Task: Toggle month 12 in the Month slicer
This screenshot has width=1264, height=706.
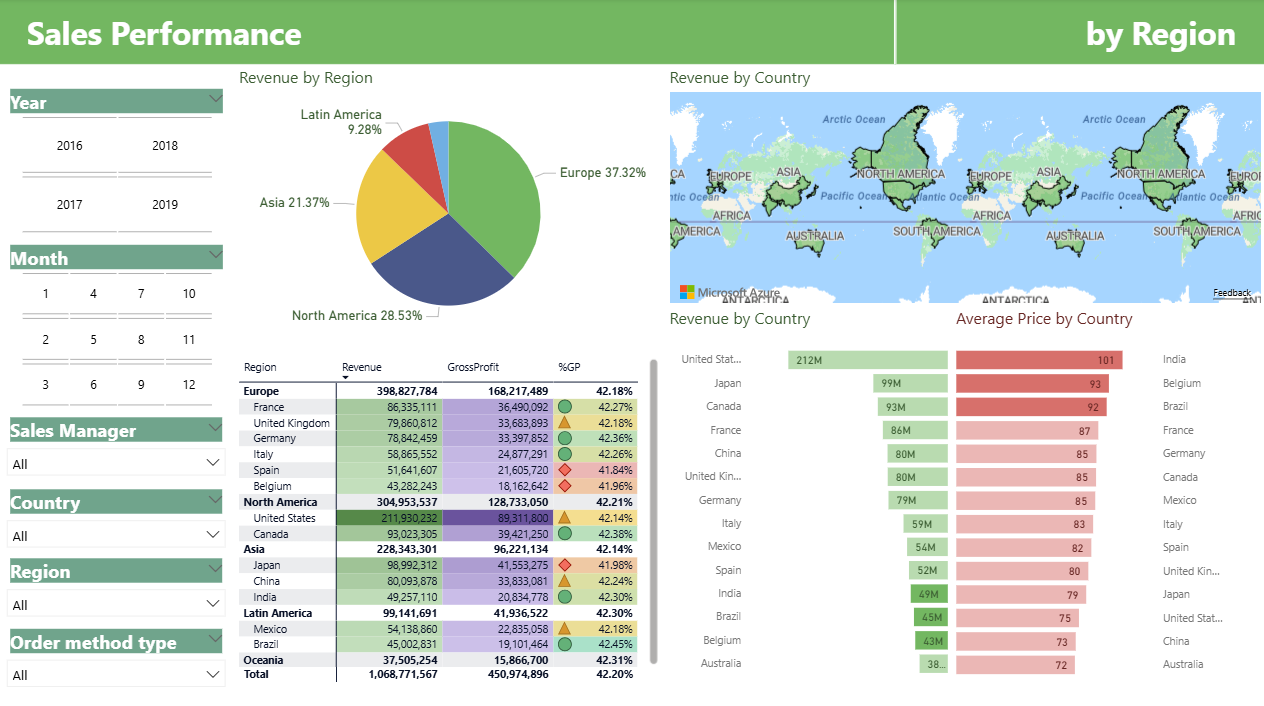Action: tap(189, 385)
